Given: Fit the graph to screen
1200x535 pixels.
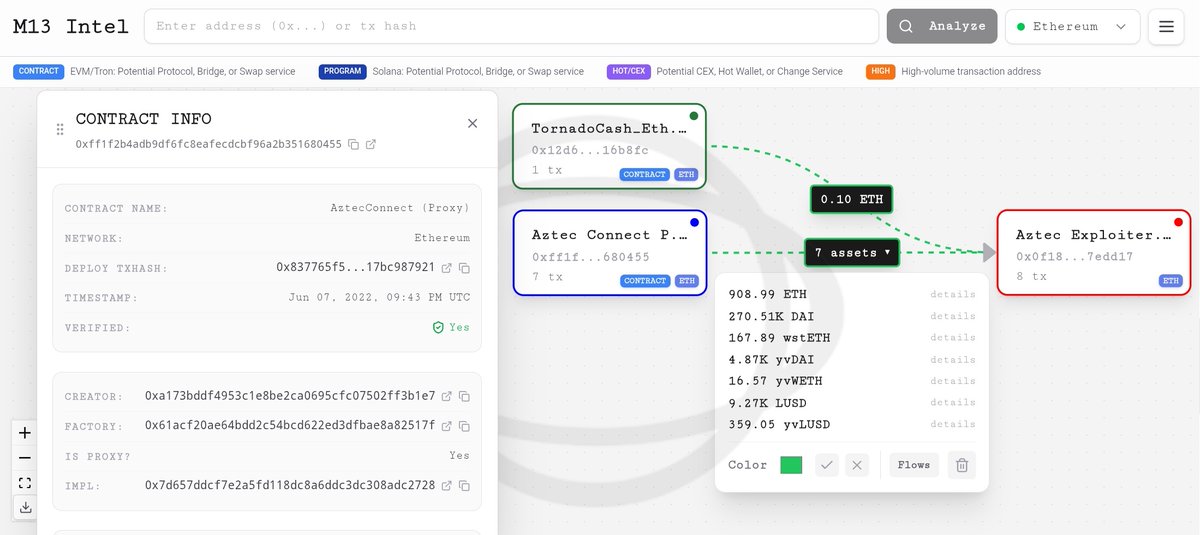Looking at the screenshot, I should click(25, 483).
